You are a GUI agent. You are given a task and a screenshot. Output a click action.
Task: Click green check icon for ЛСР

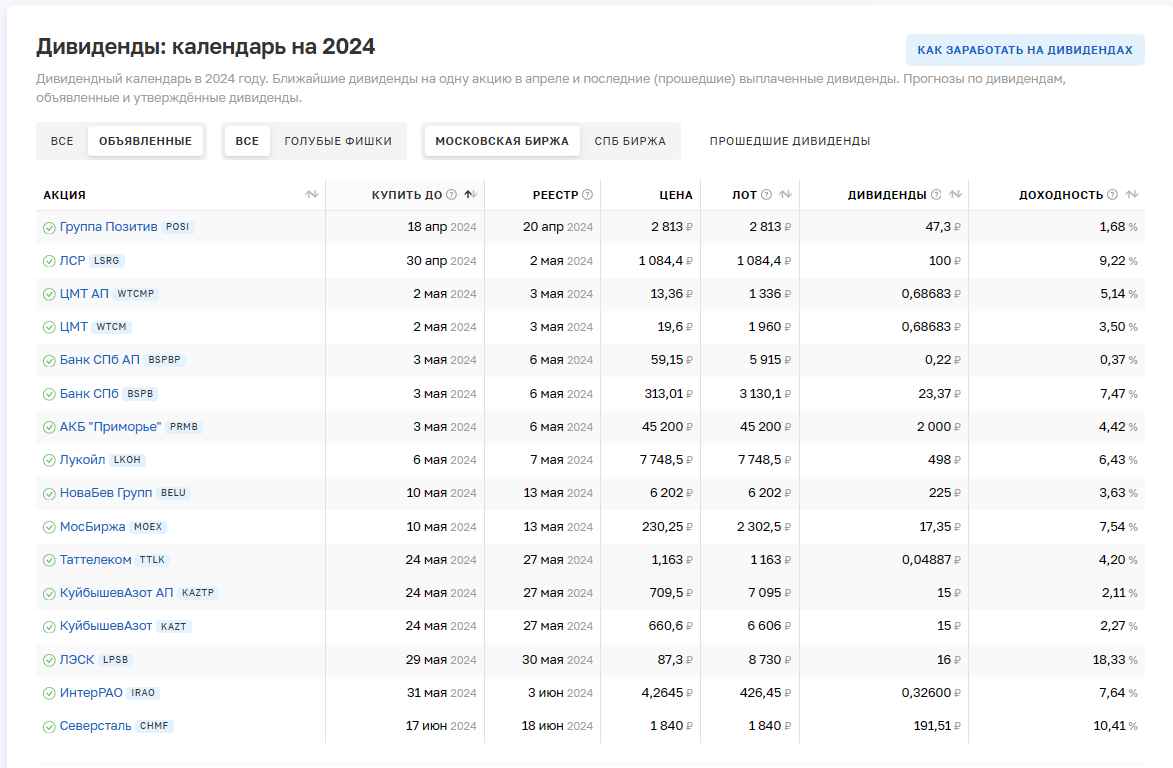[x=49, y=261]
